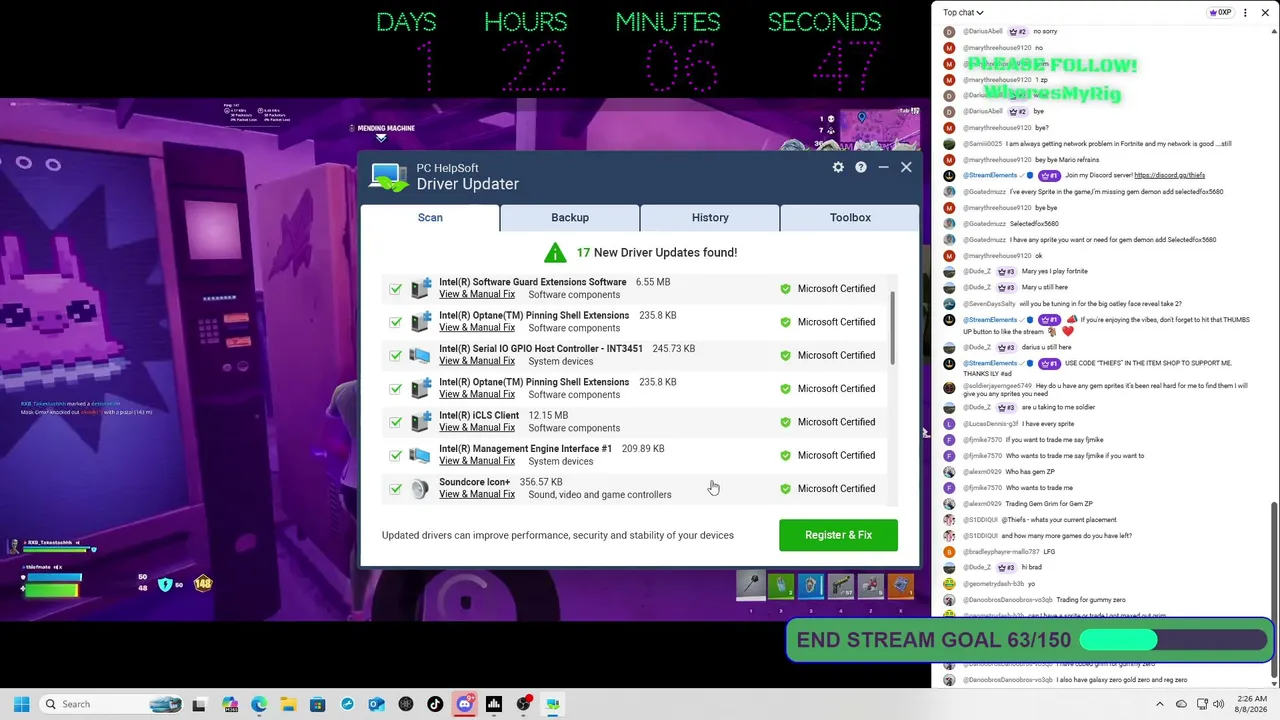Image resolution: width=1280 pixels, height=720 pixels.
Task: Click the Intel iCLS Client device icon
Action: point(421,422)
